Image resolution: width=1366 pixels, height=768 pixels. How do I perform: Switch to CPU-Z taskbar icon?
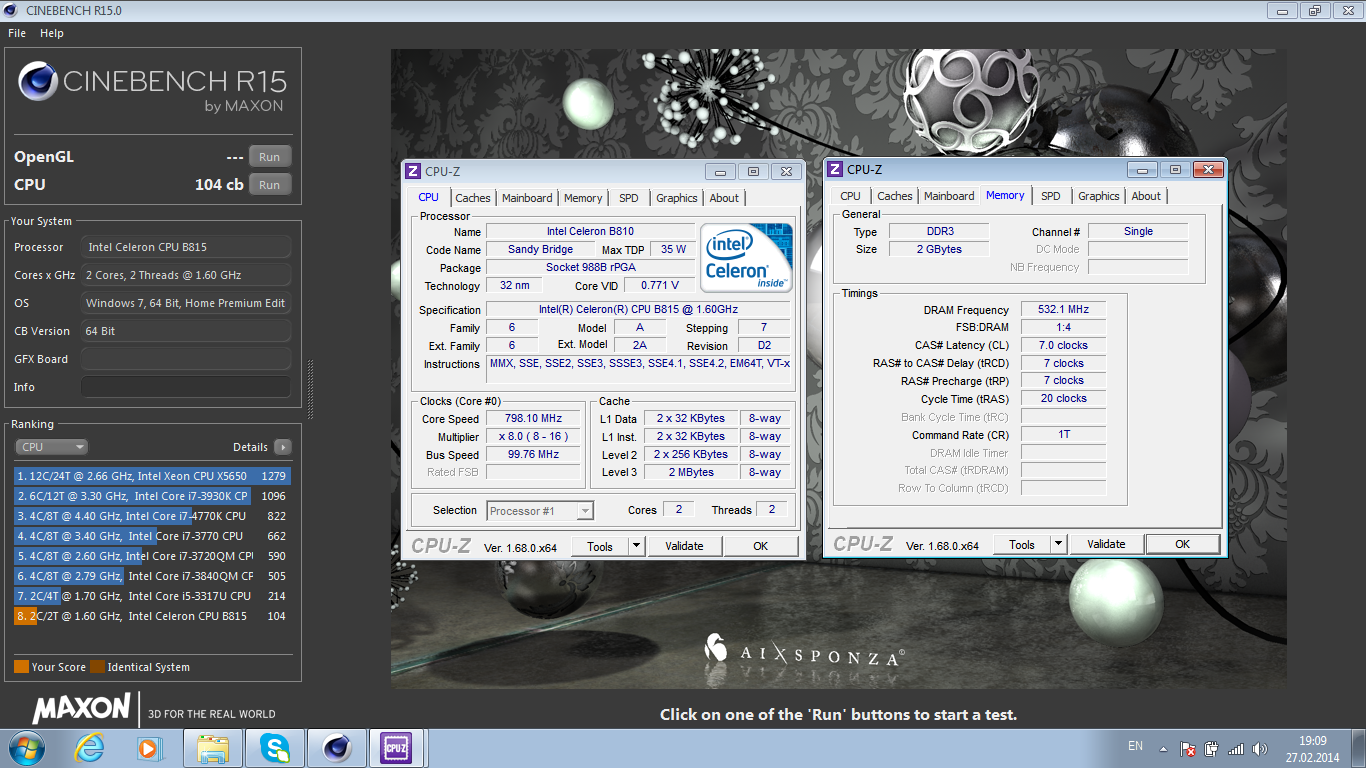(x=396, y=748)
